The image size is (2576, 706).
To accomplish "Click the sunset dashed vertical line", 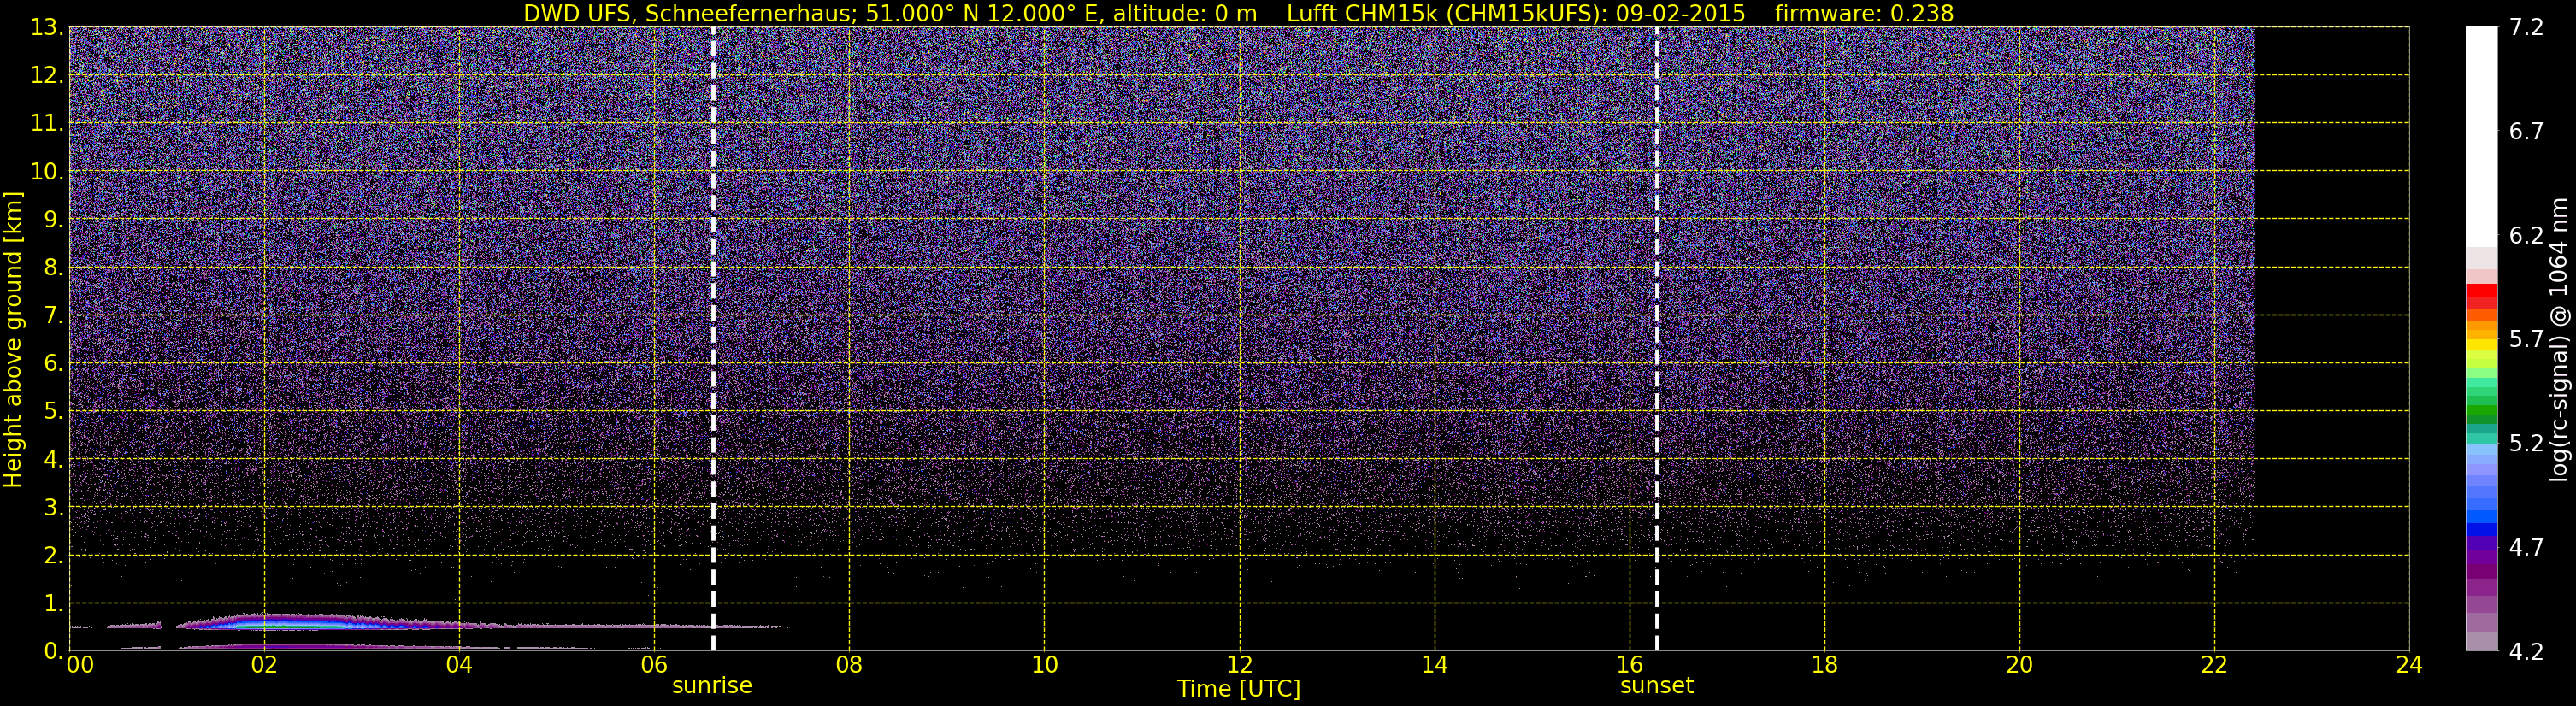I will [x=1657, y=339].
